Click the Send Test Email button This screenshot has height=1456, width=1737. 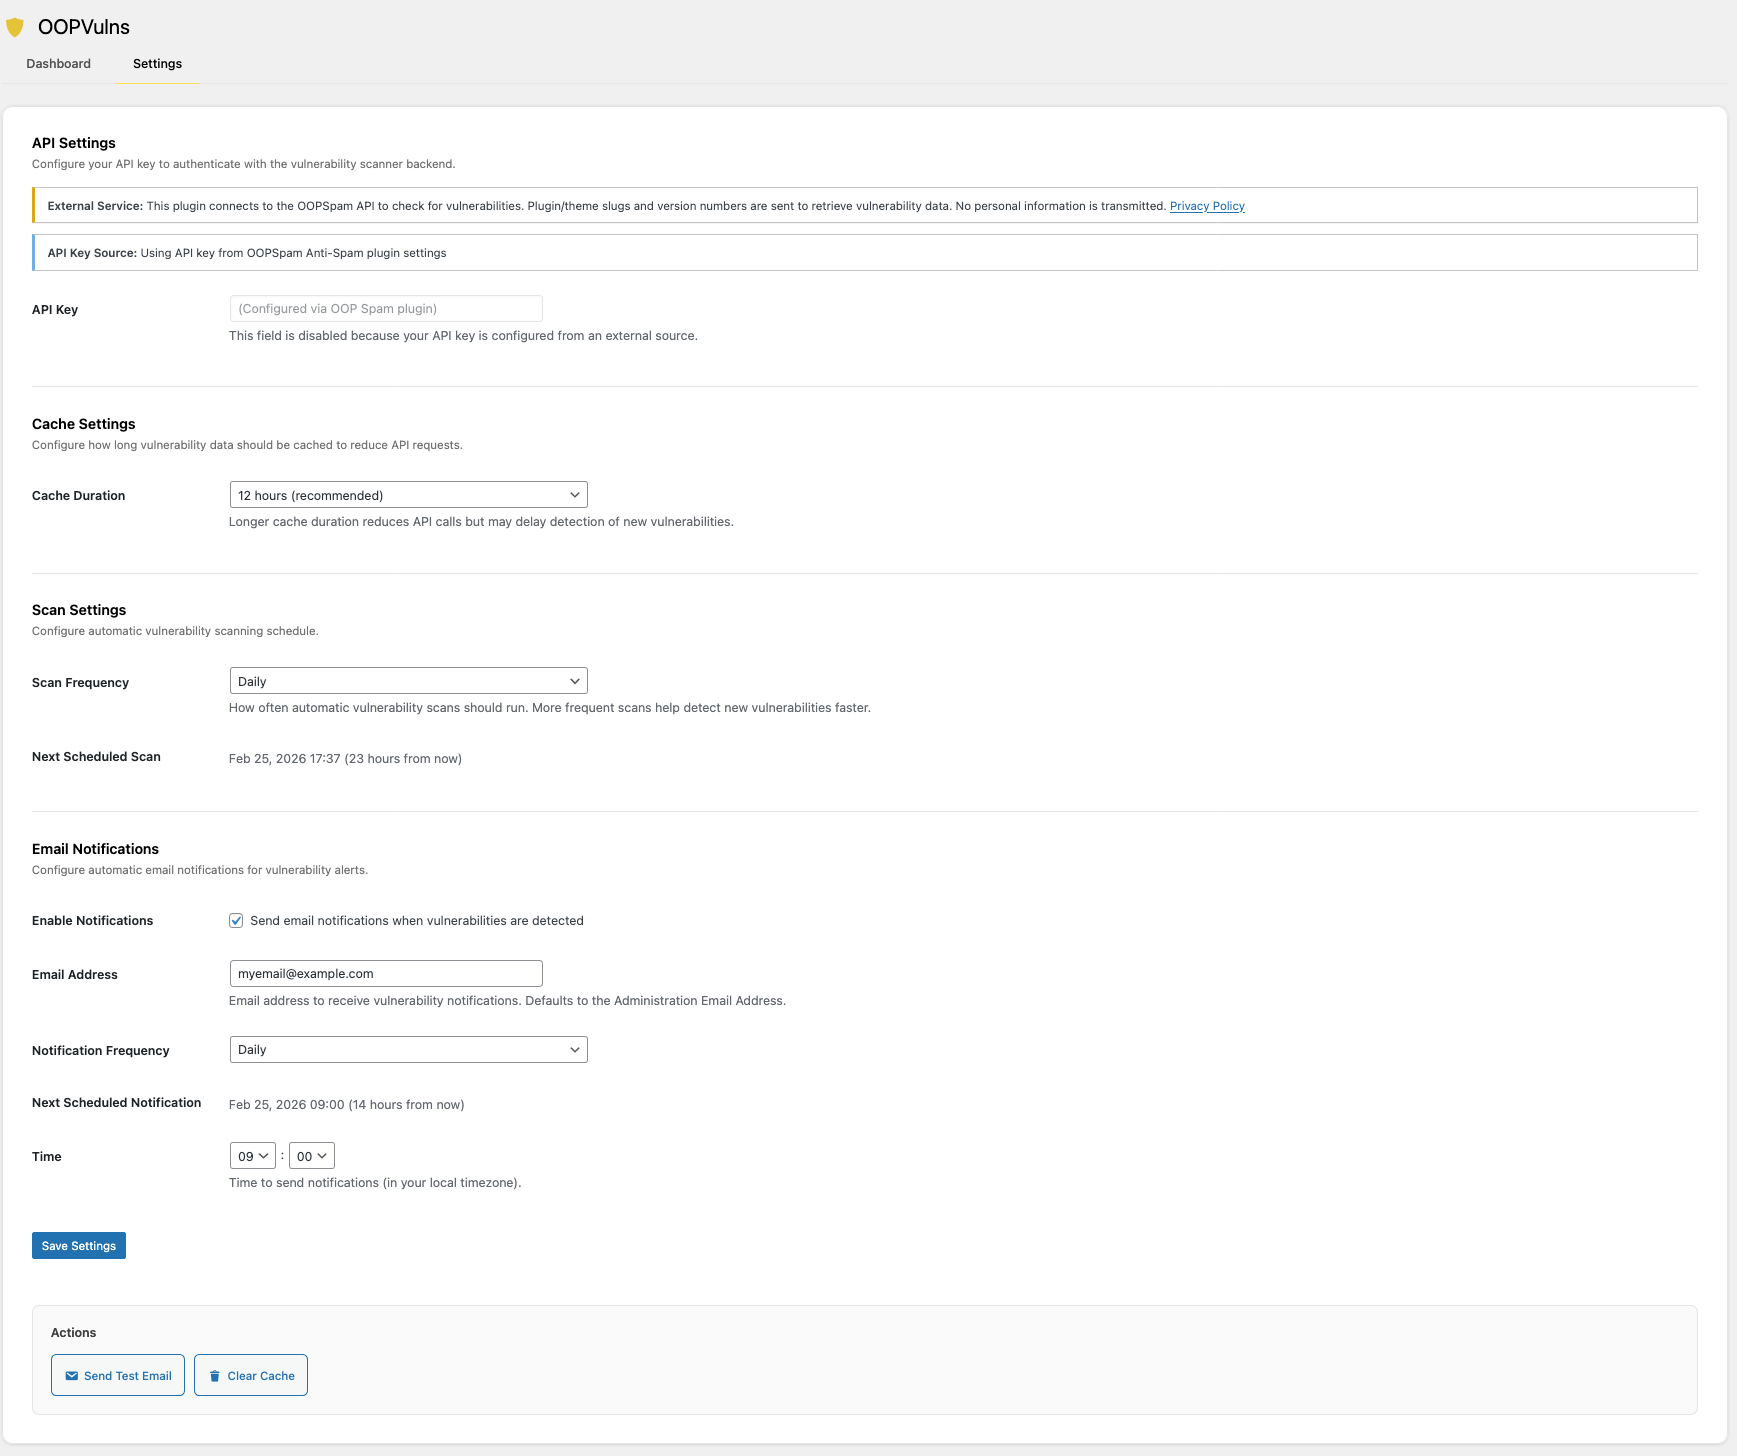tap(117, 1375)
